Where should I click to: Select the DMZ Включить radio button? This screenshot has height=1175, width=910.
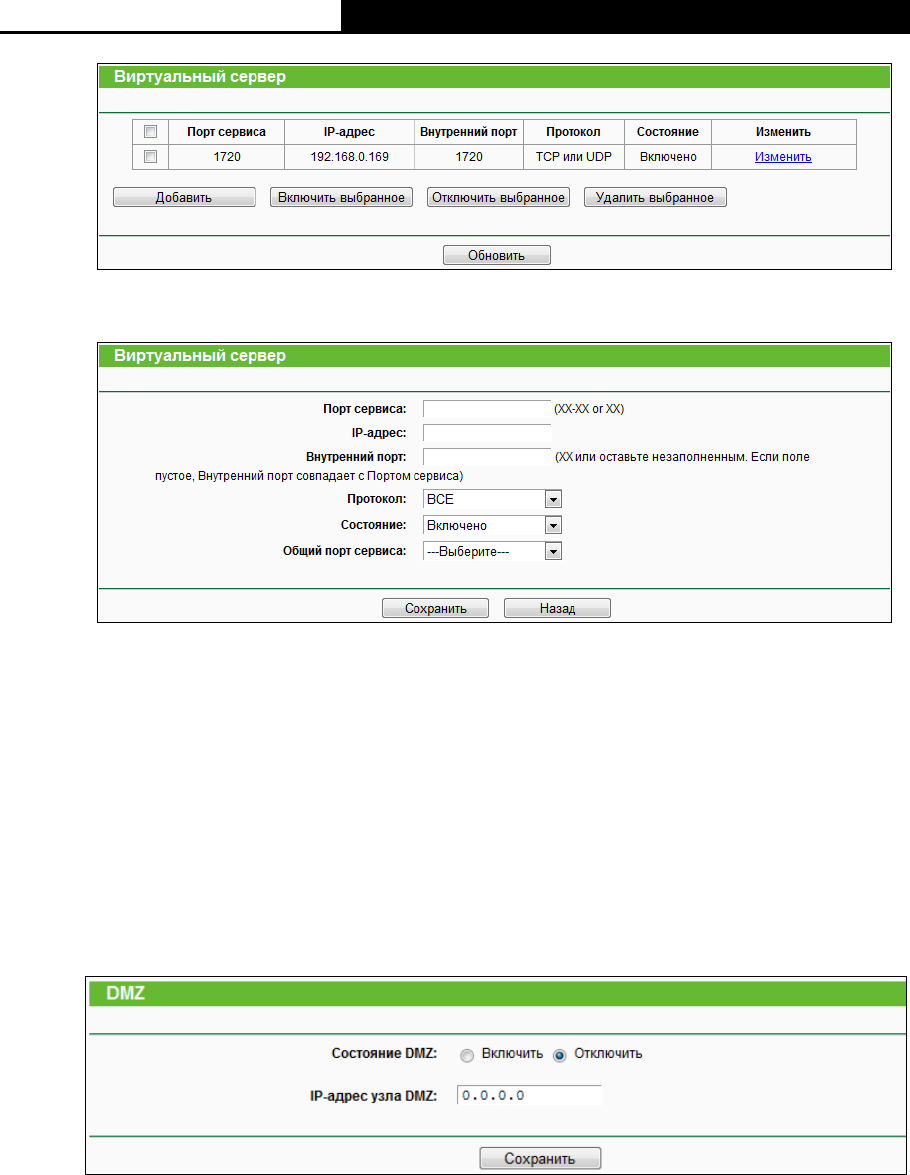pos(467,1055)
